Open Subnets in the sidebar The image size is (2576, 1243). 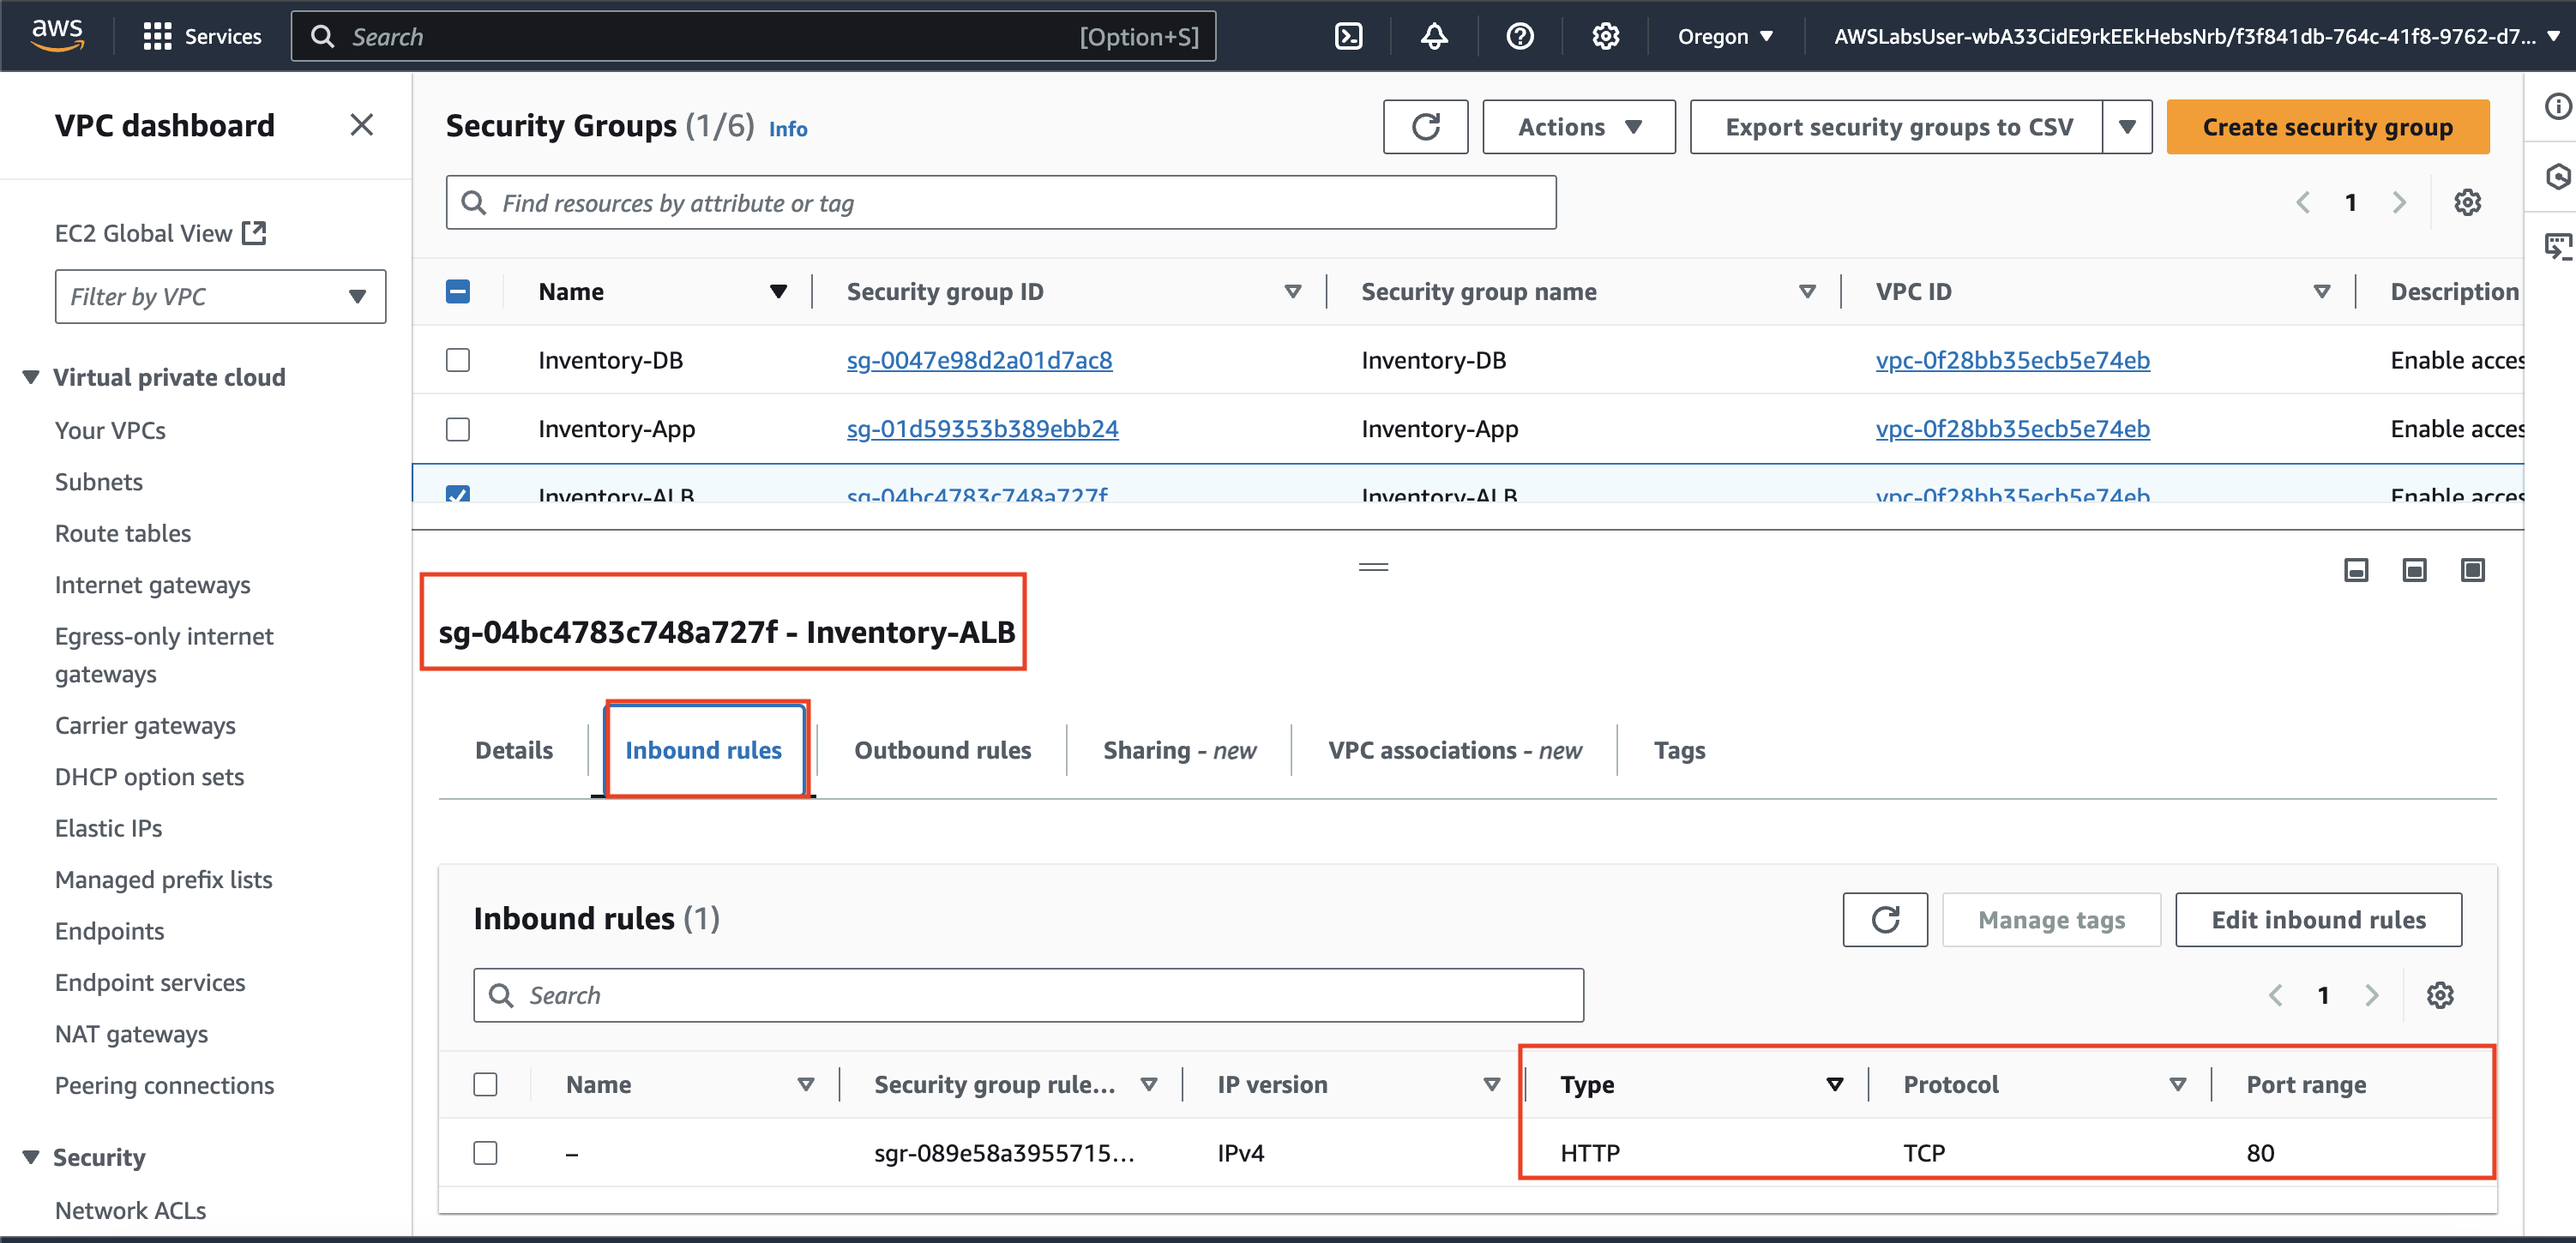pos(98,482)
